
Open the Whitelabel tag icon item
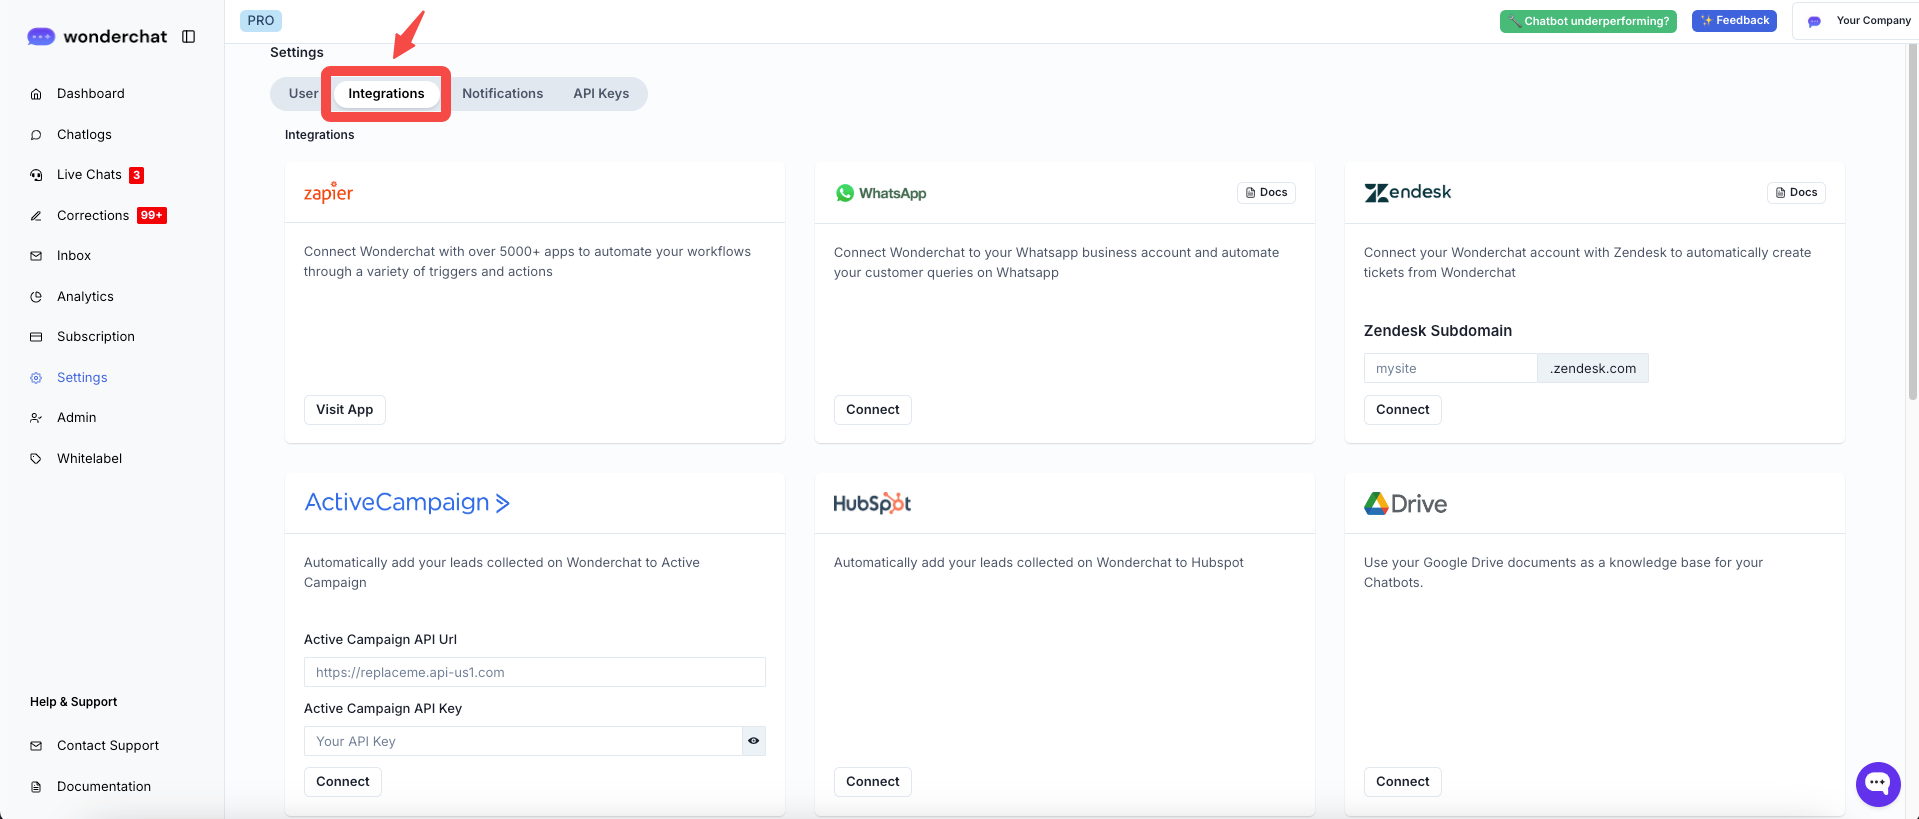[36, 459]
